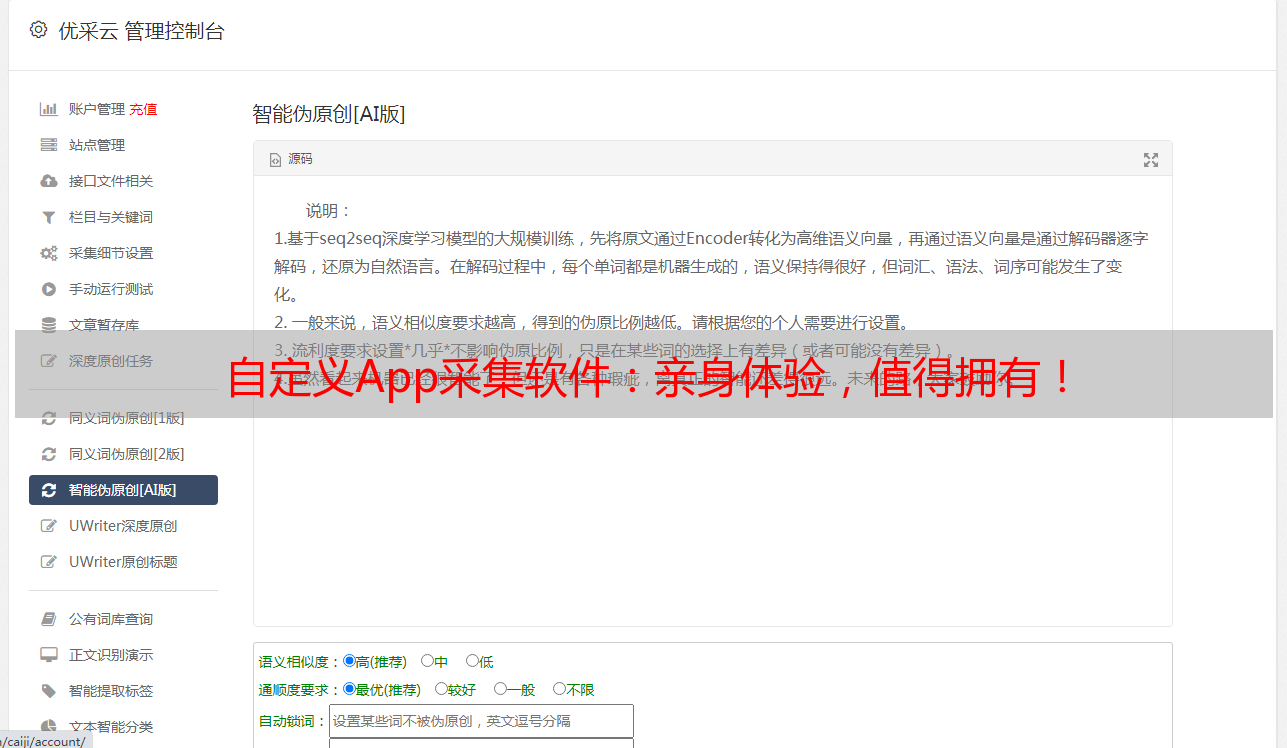Click the server icon for 站点管理
Image resolution: width=1287 pixels, height=748 pixels.
click(48, 145)
